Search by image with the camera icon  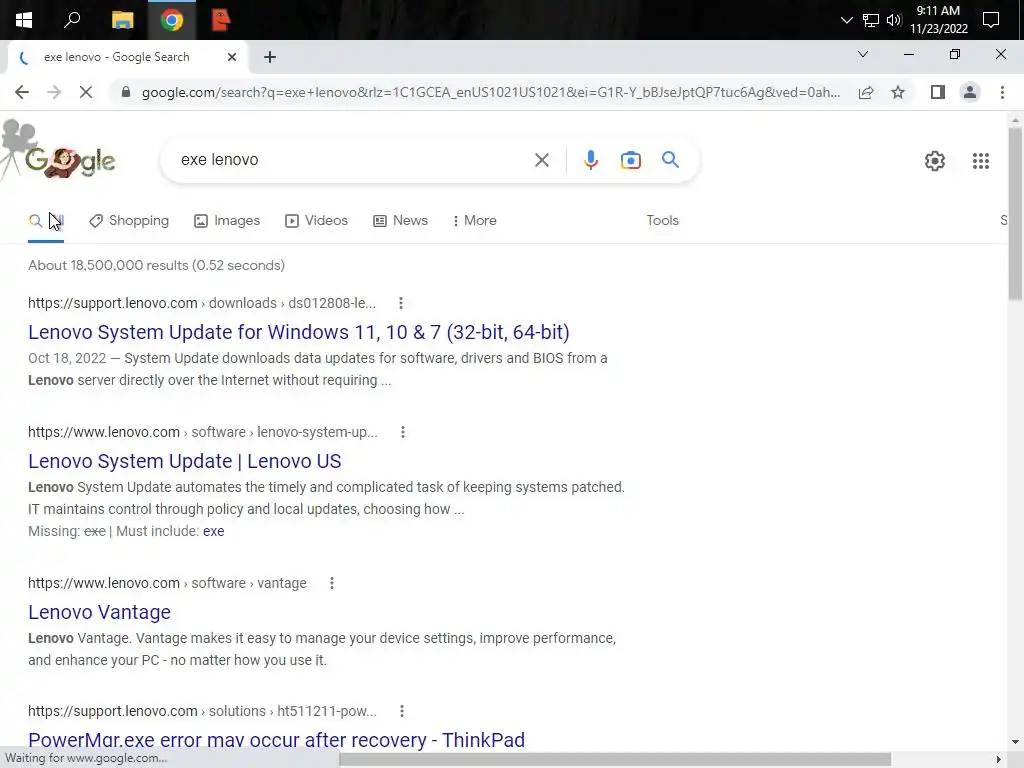pyautogui.click(x=630, y=160)
